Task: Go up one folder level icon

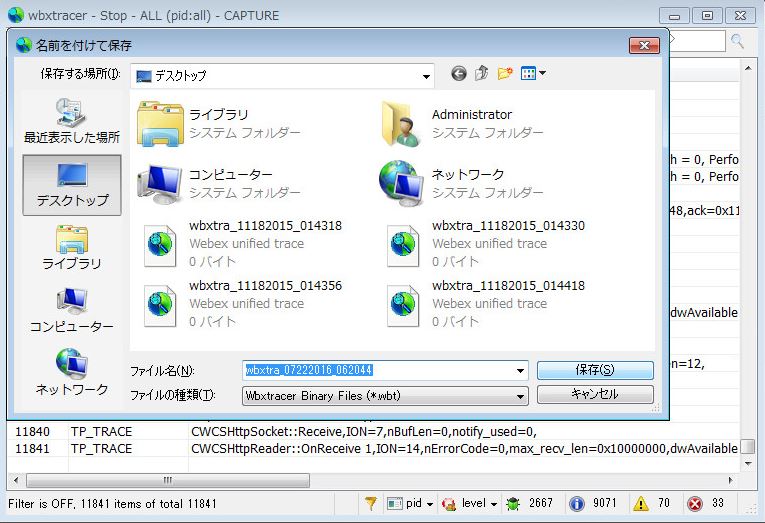Action: (x=481, y=73)
